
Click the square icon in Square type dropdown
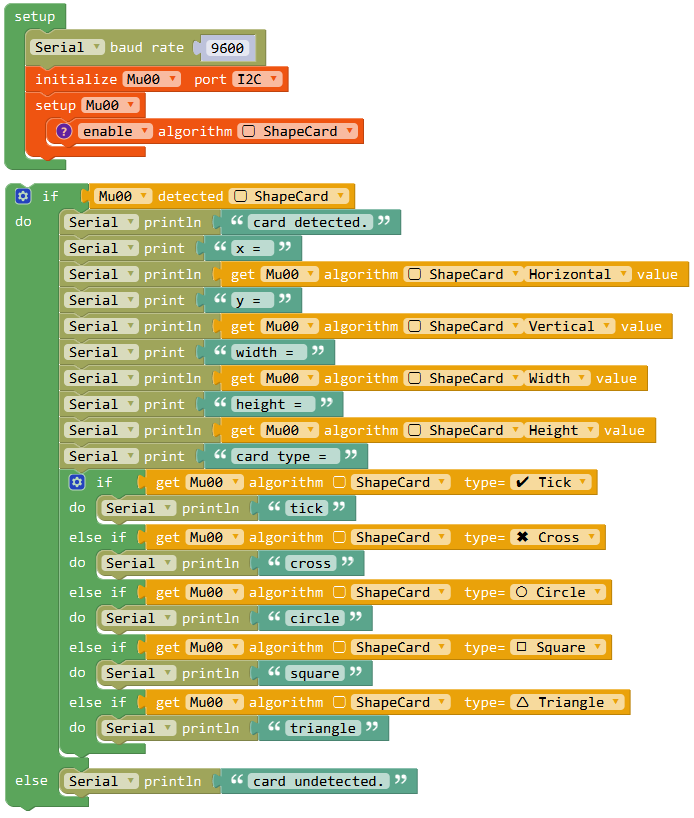point(521,647)
